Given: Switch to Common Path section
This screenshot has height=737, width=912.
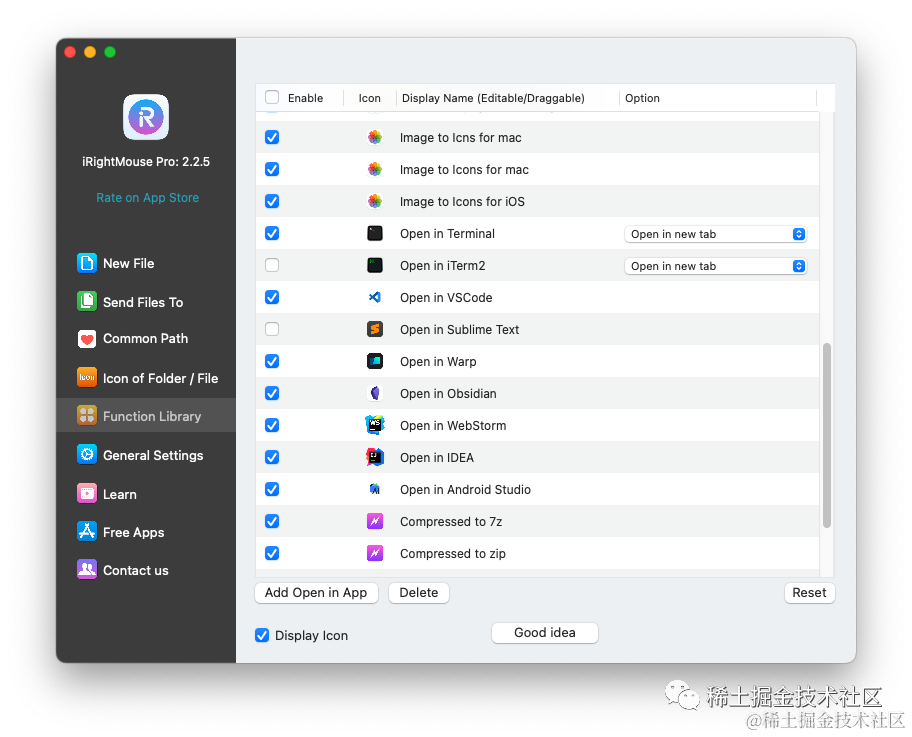Looking at the screenshot, I should click(x=145, y=339).
